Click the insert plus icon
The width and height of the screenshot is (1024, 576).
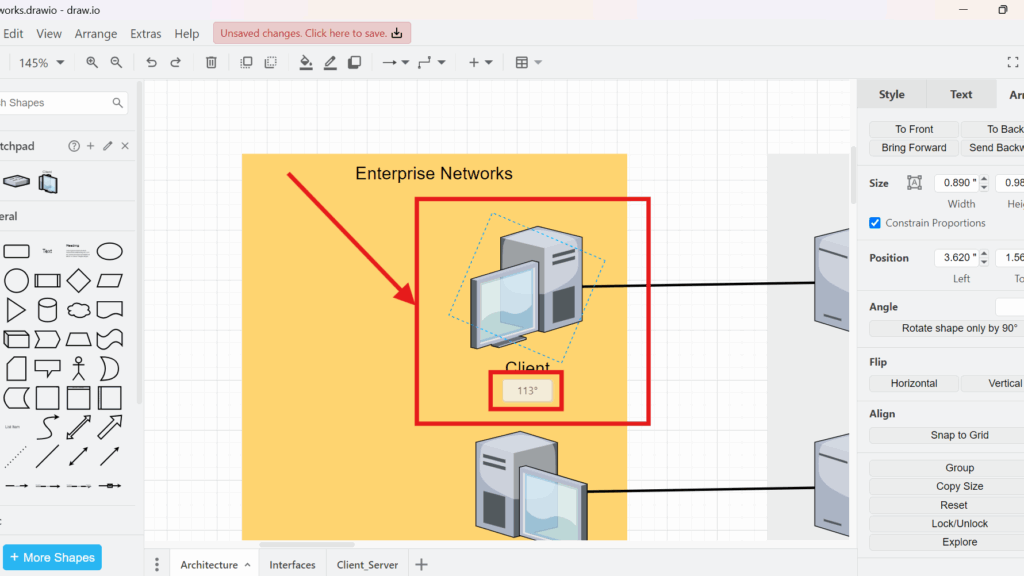pyautogui.click(x=474, y=62)
